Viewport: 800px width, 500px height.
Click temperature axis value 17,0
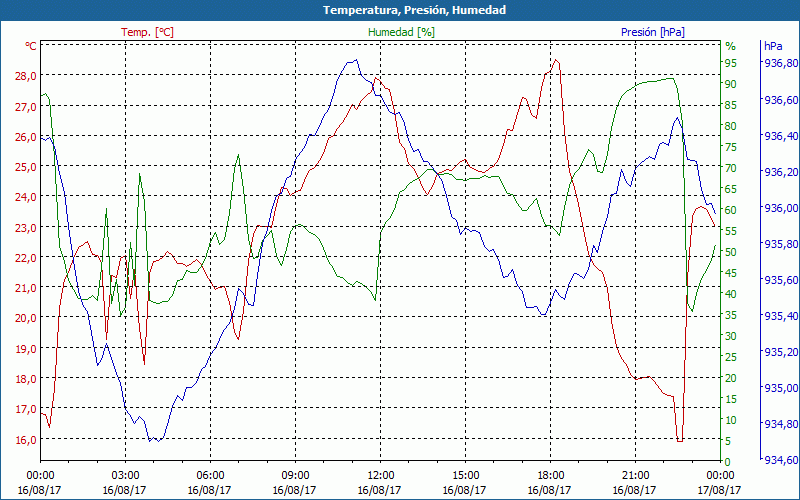[x=26, y=408]
